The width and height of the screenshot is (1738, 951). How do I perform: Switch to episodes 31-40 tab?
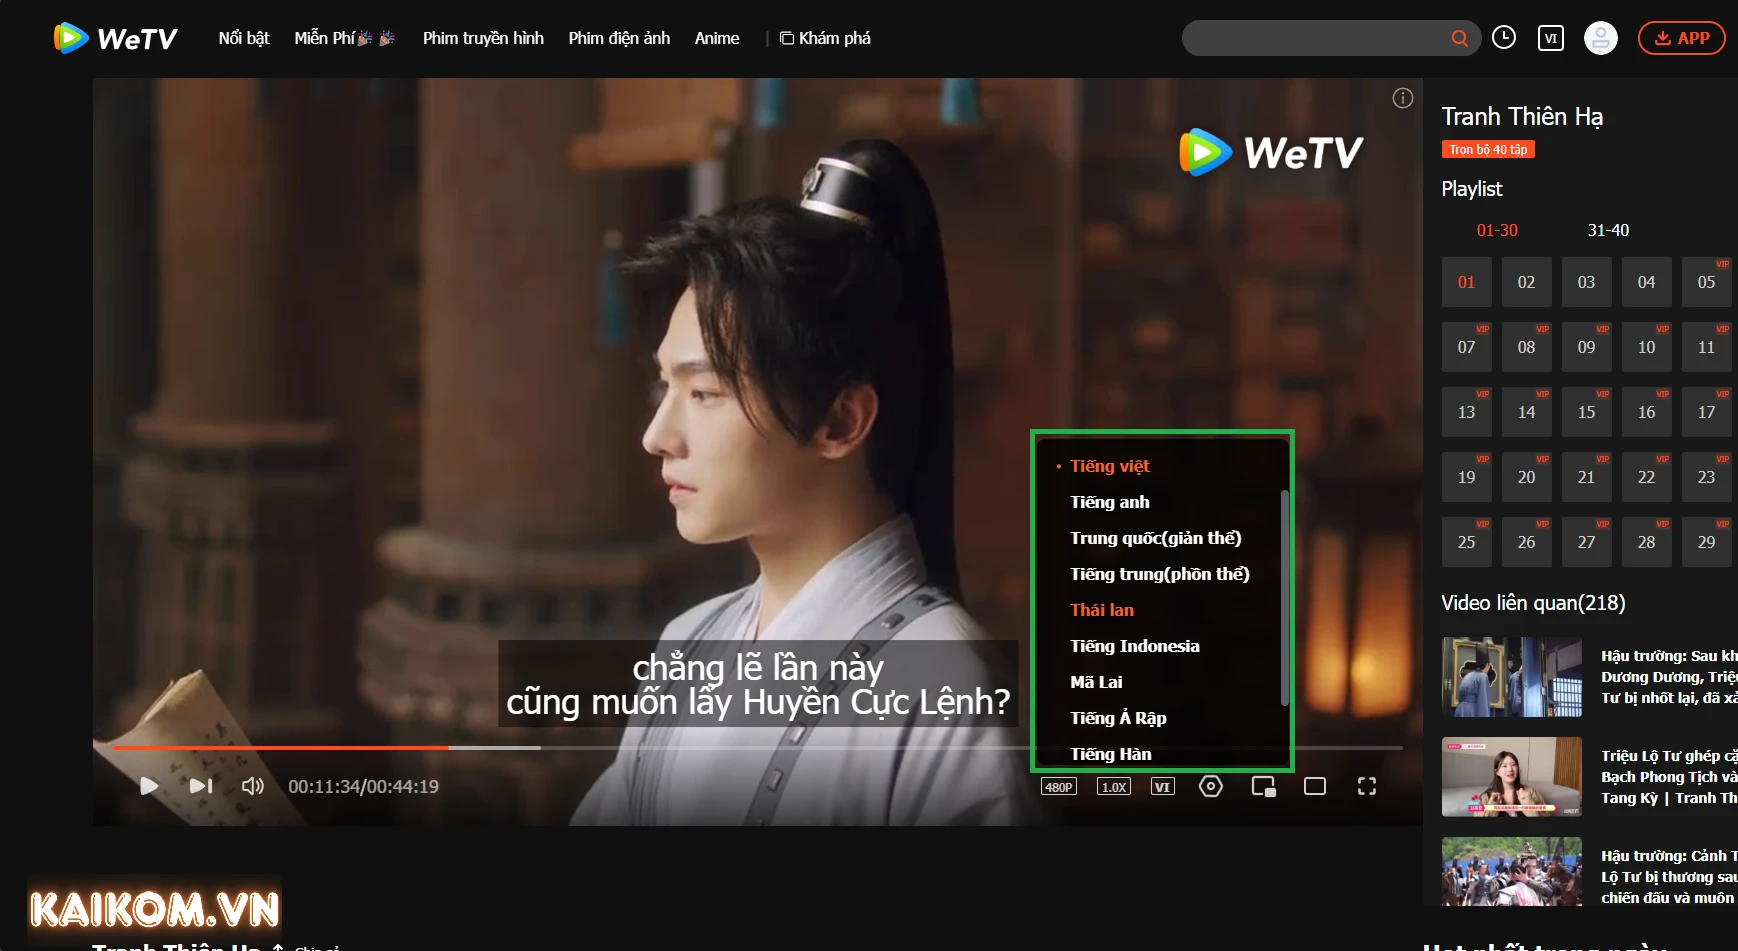1608,230
